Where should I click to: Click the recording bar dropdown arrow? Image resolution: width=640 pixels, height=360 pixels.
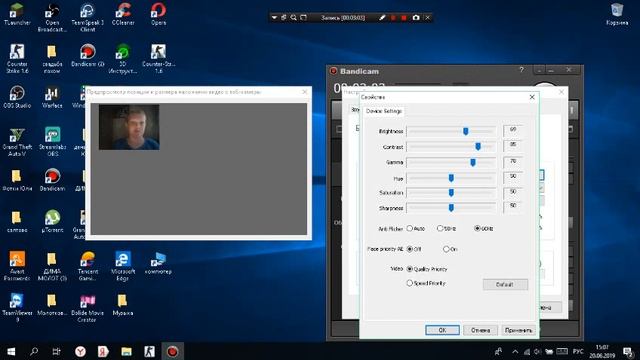coord(274,18)
